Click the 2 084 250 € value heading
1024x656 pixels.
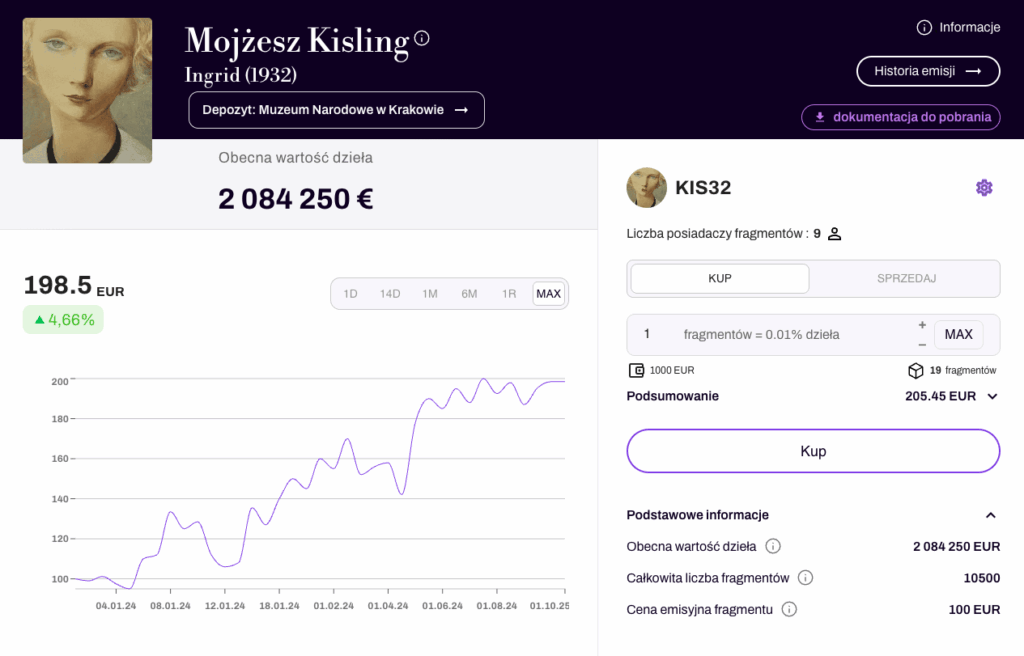coord(295,199)
